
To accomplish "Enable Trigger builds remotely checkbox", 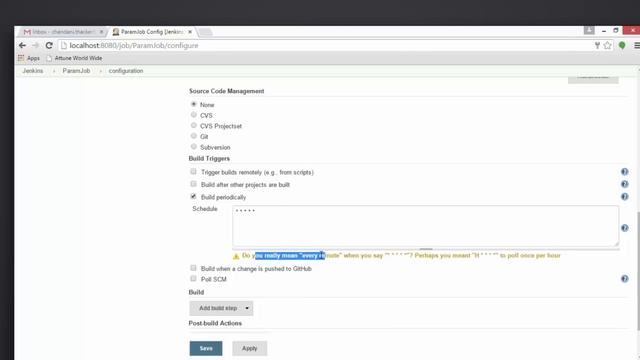I will (193, 172).
